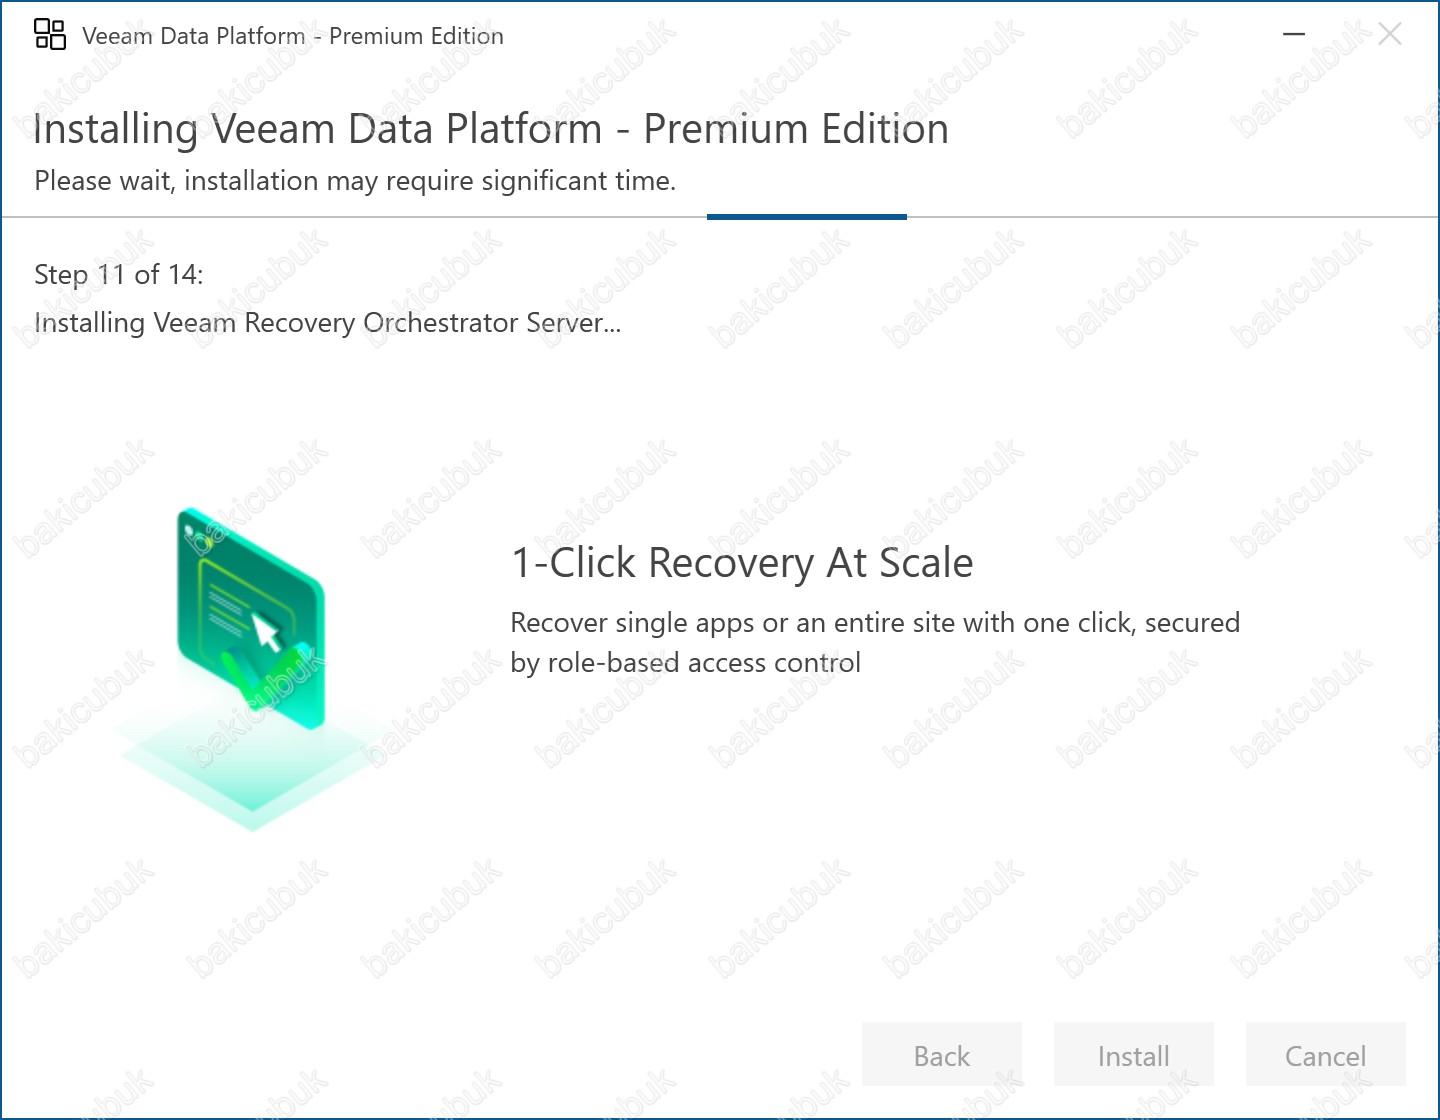
Task: Minimize the Veeam installer window
Action: tap(1294, 34)
